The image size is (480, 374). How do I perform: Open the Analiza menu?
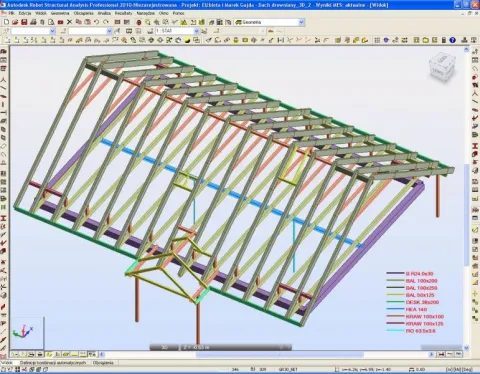(104, 13)
